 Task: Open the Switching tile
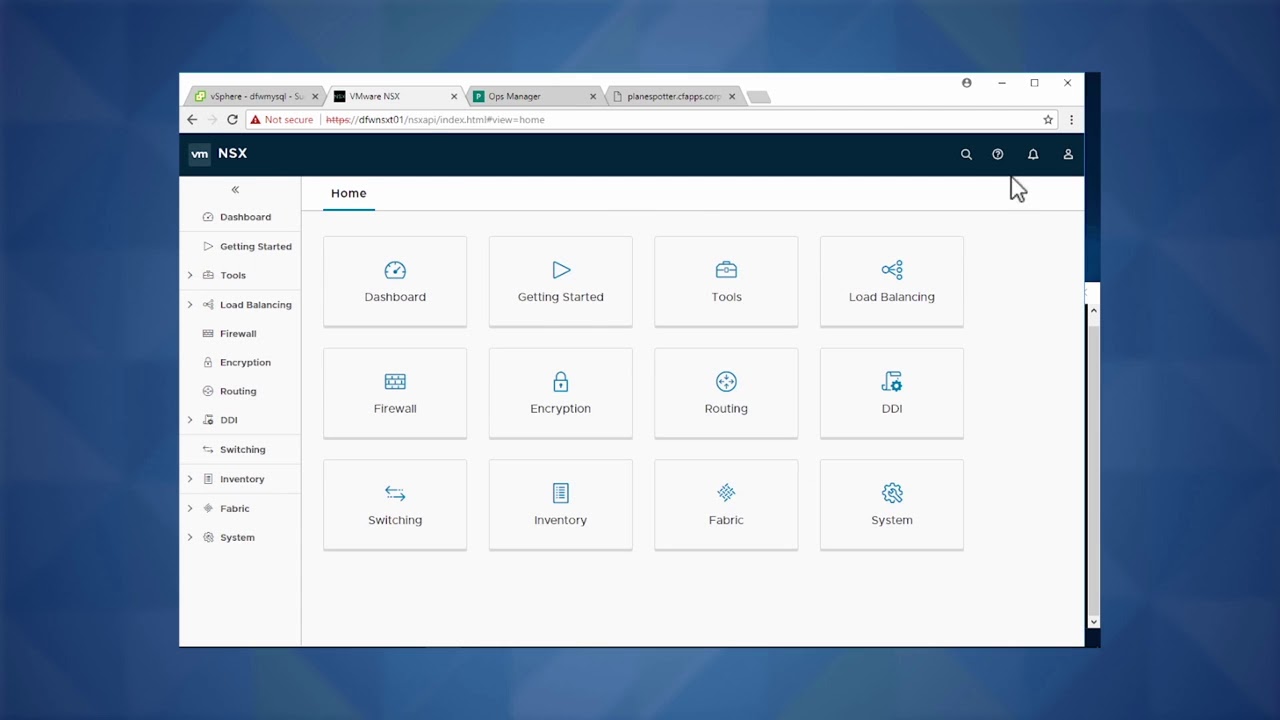pyautogui.click(x=395, y=504)
